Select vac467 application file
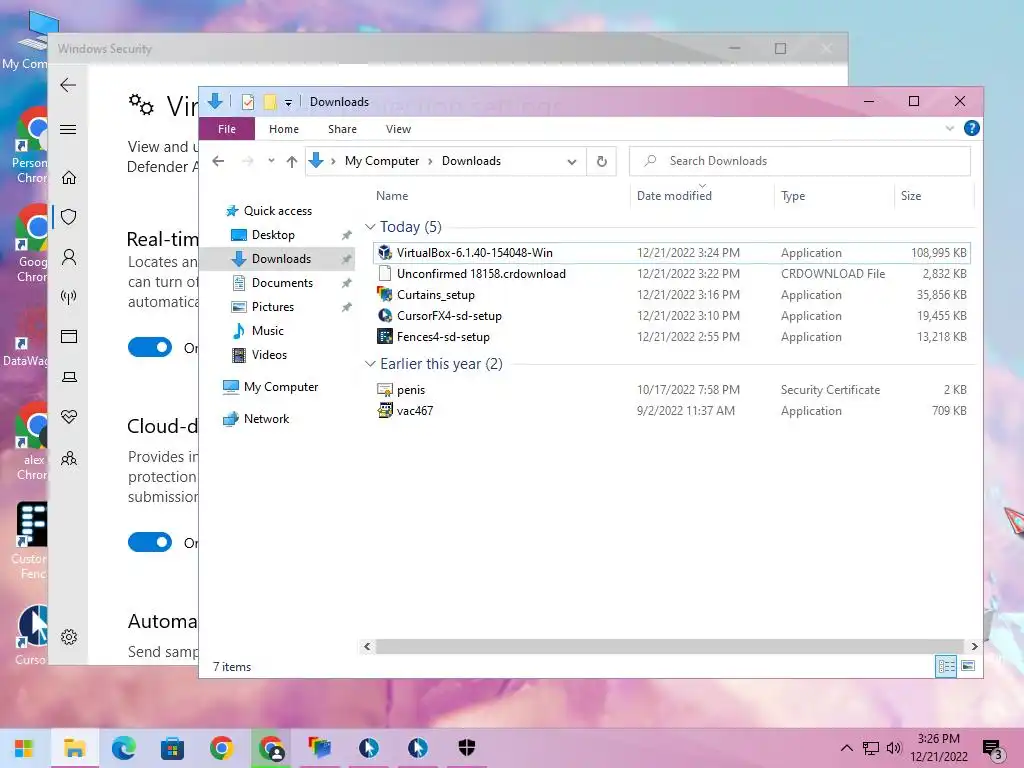Image resolution: width=1024 pixels, height=768 pixels. click(x=671, y=411)
